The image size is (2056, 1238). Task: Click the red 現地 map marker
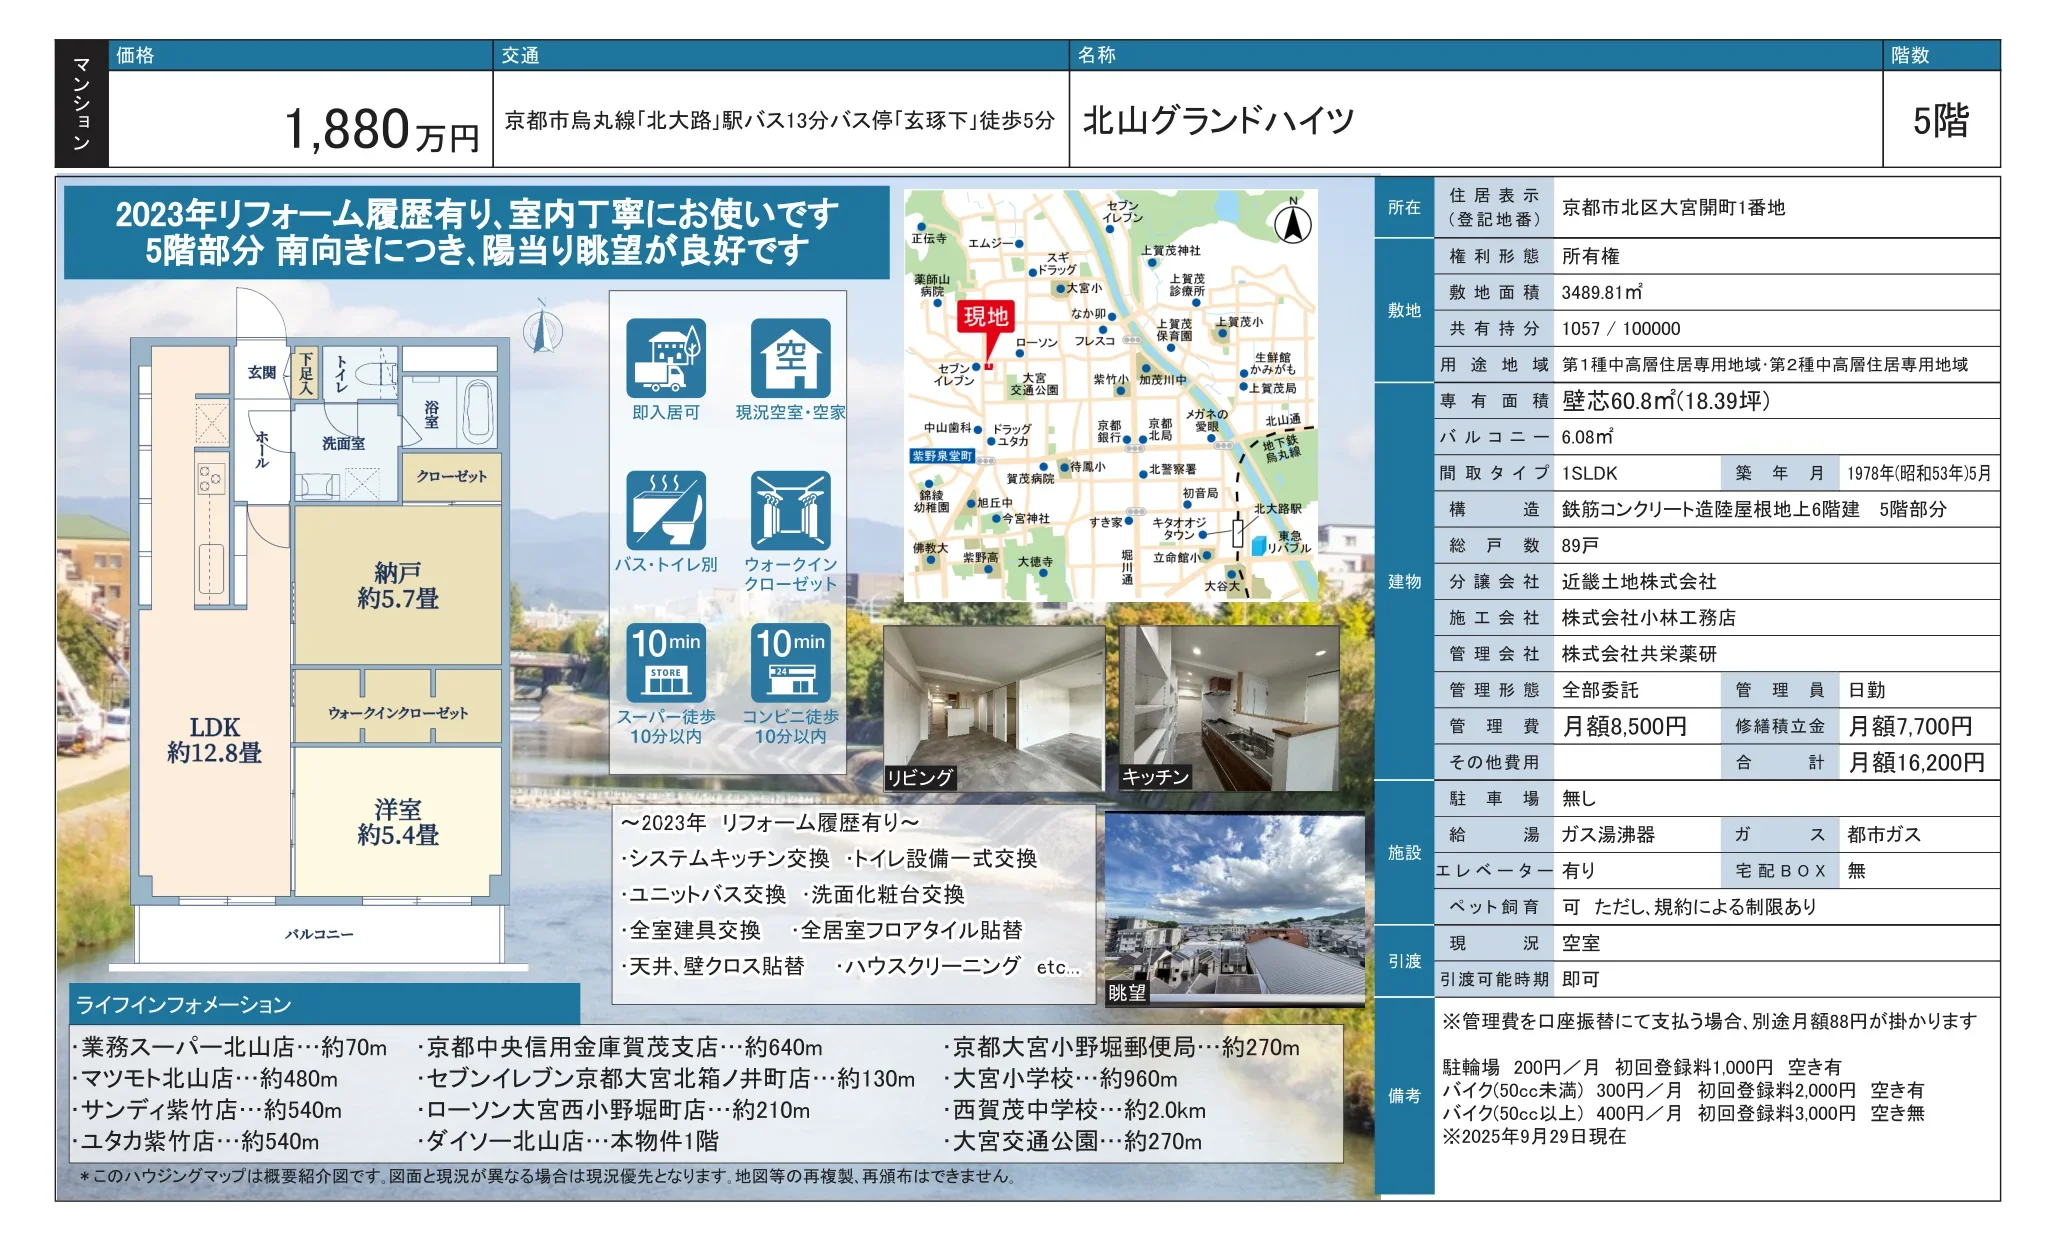click(985, 325)
